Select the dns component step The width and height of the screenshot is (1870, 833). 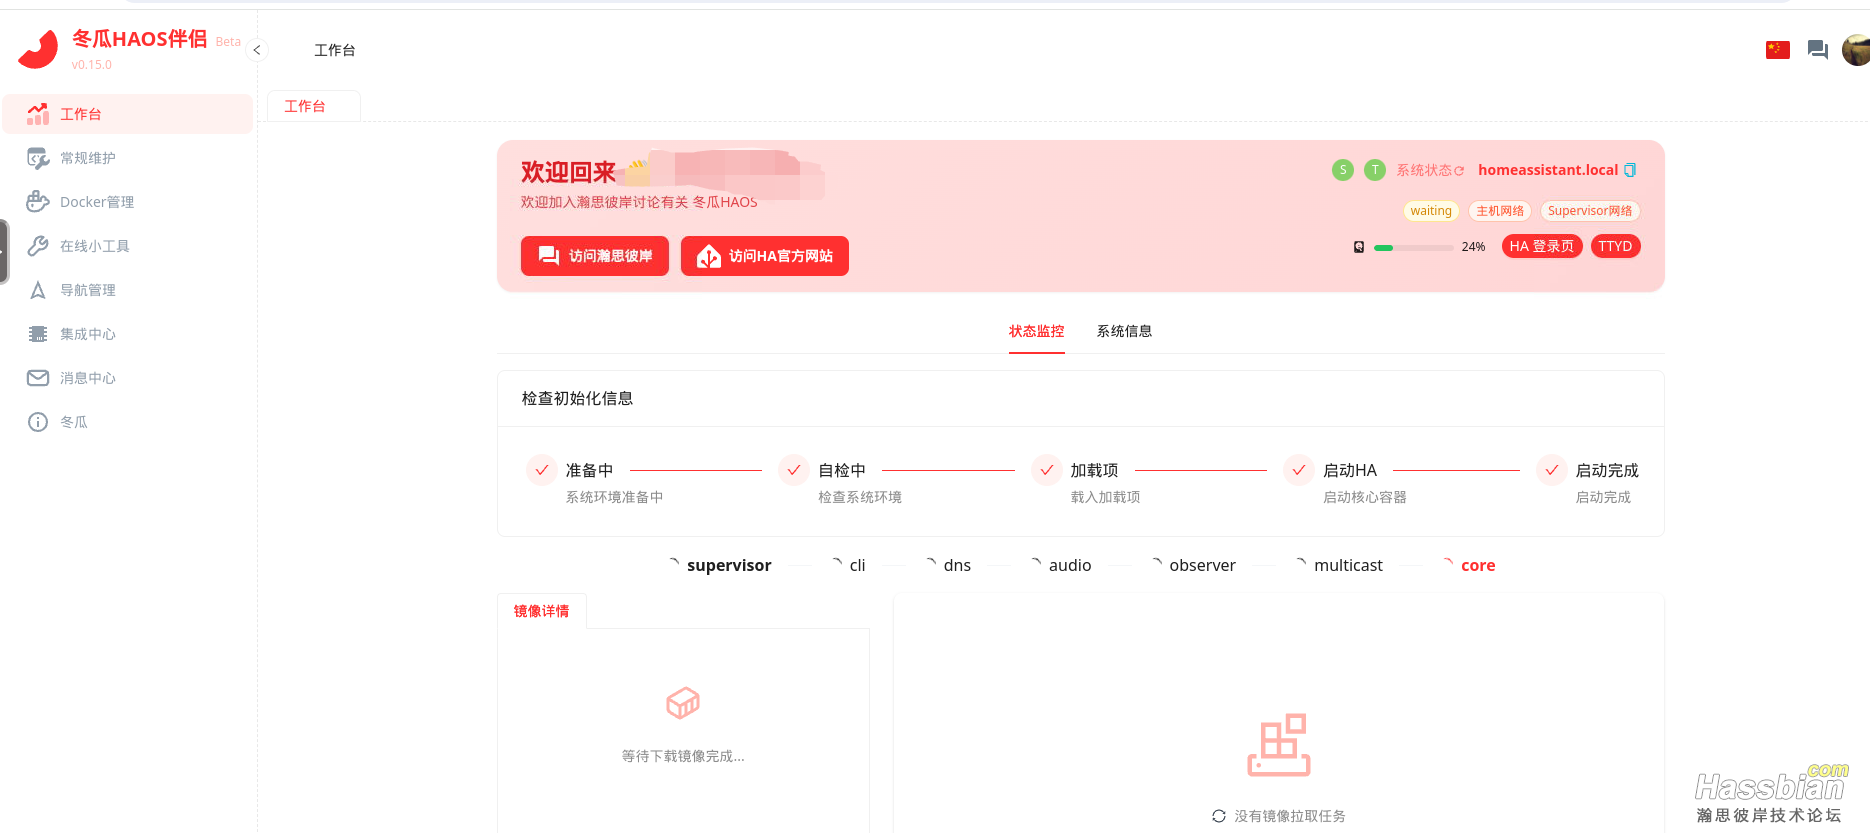point(947,565)
